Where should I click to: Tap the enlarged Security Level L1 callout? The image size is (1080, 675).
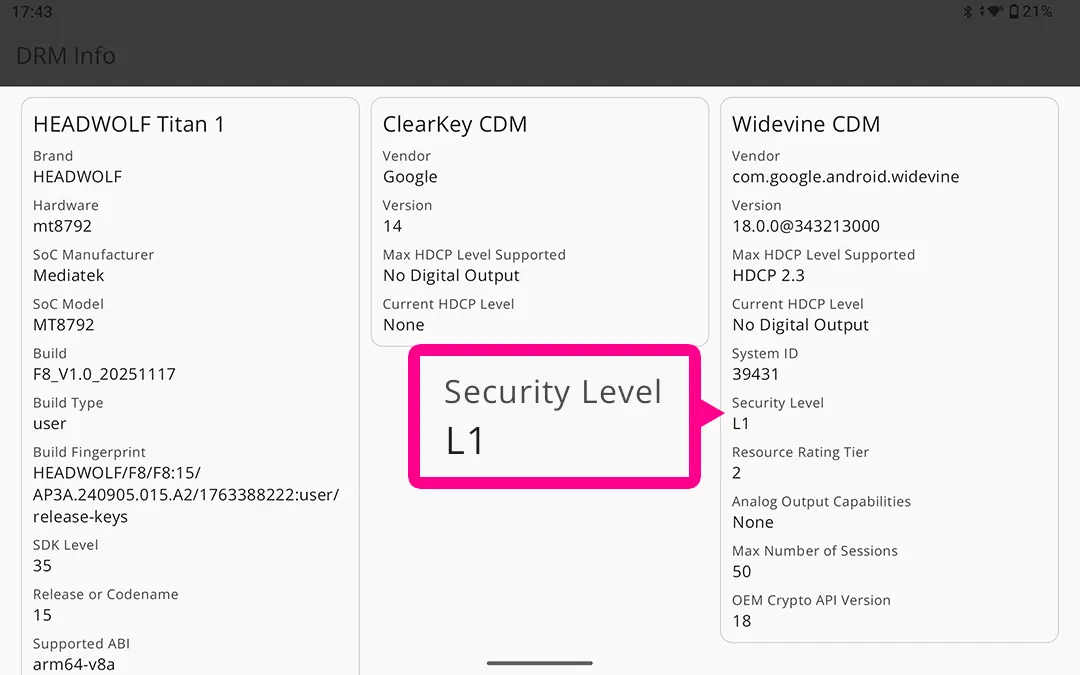click(554, 417)
